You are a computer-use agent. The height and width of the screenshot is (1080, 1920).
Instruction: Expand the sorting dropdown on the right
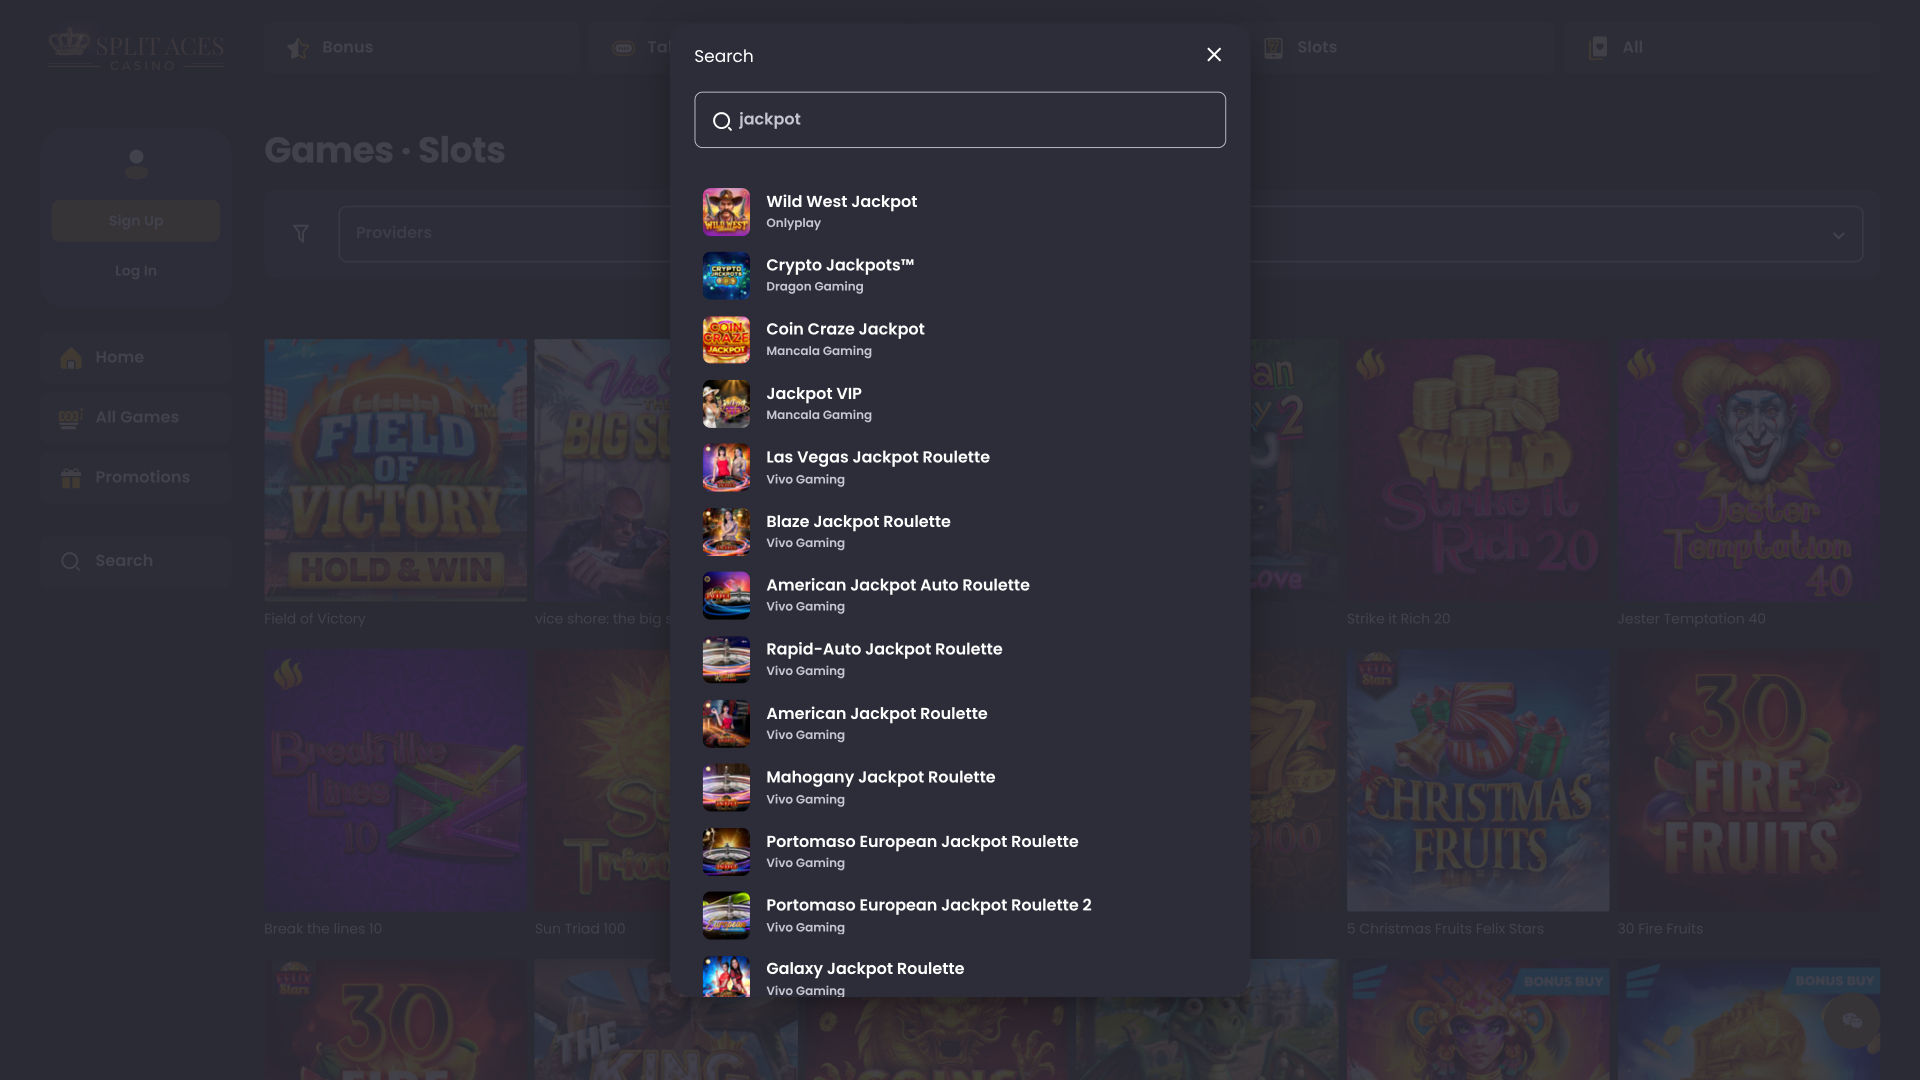1840,233
